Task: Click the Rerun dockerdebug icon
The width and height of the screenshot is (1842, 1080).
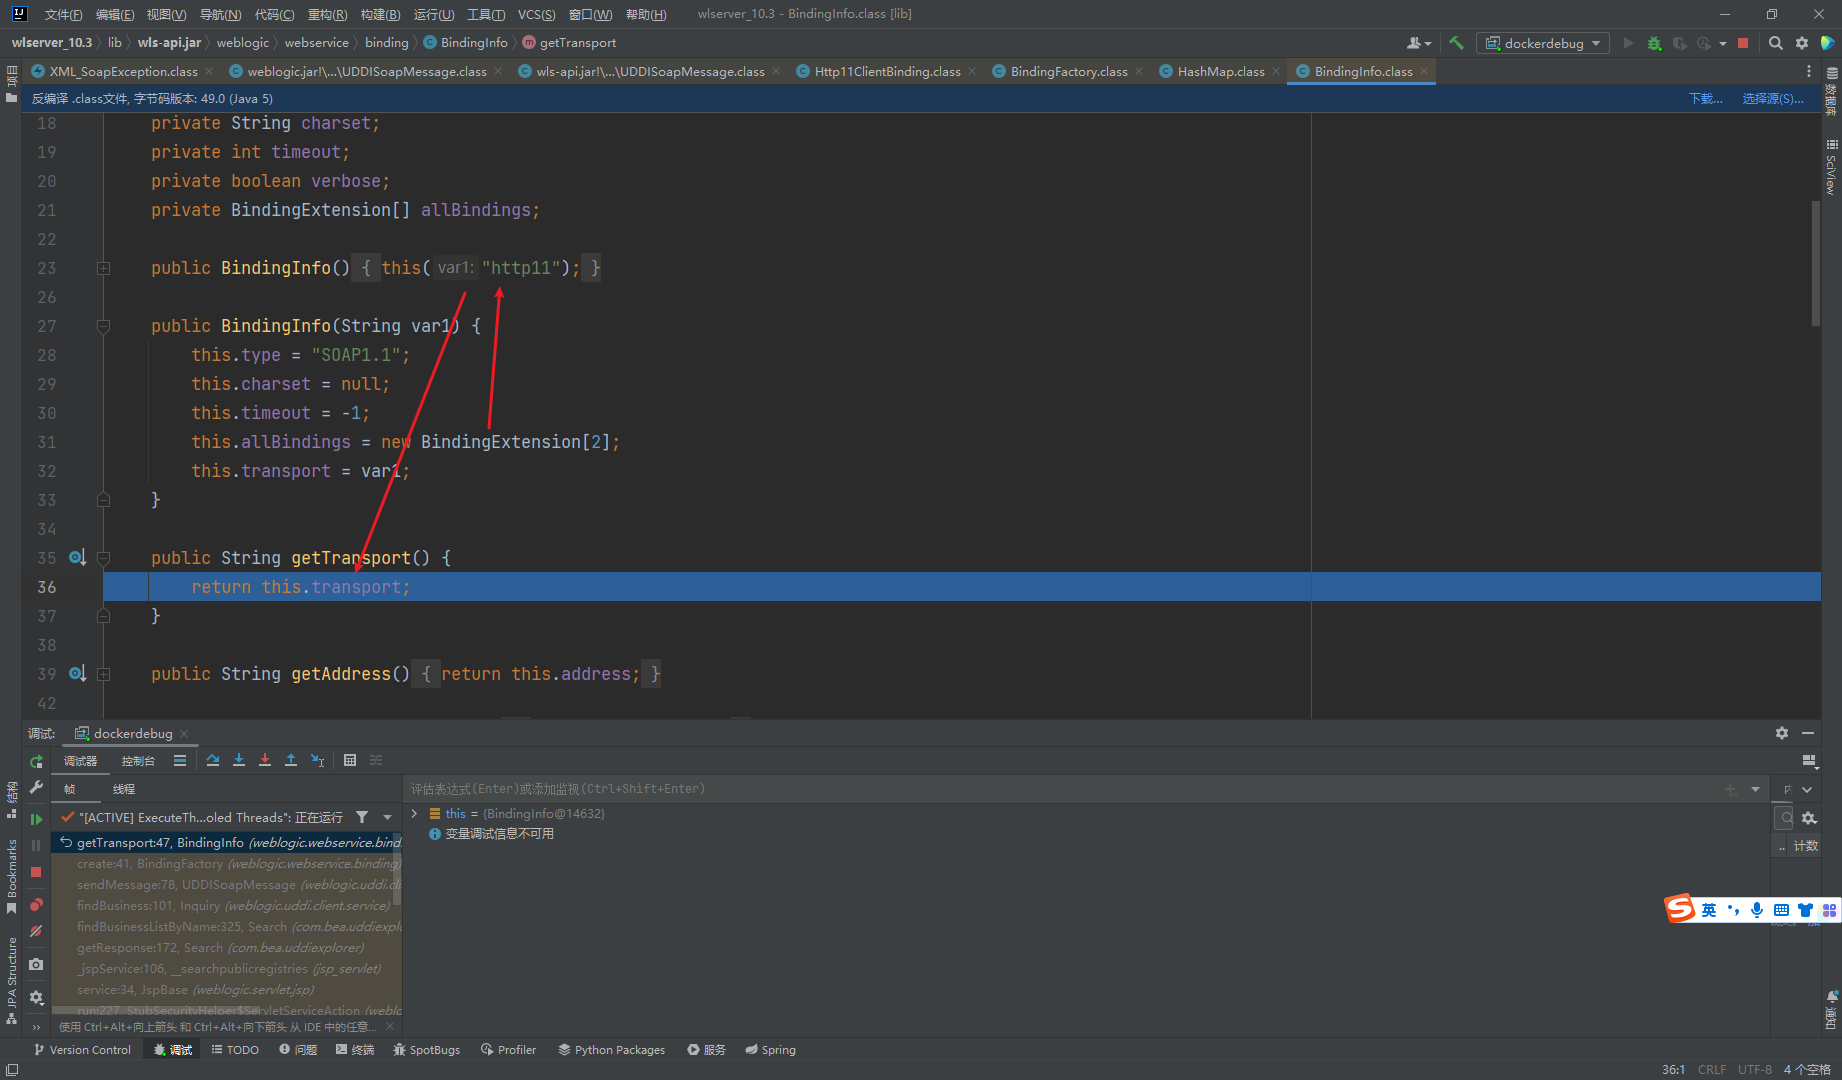Action: click(x=36, y=761)
